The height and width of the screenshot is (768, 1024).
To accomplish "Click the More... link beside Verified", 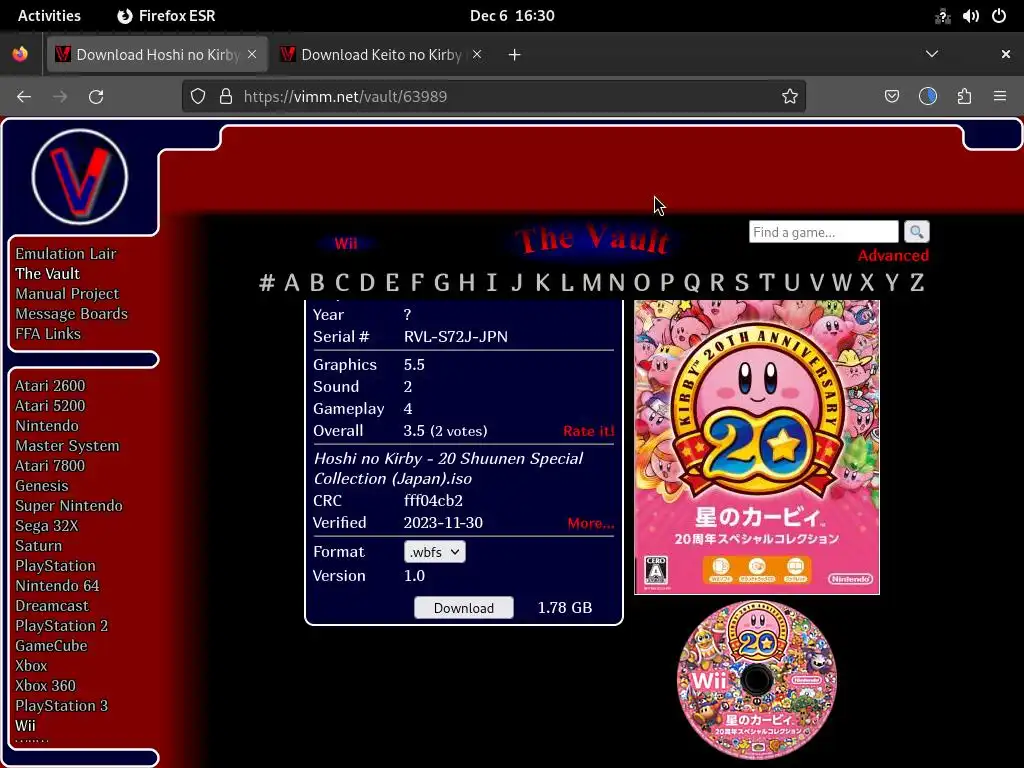I will point(590,523).
